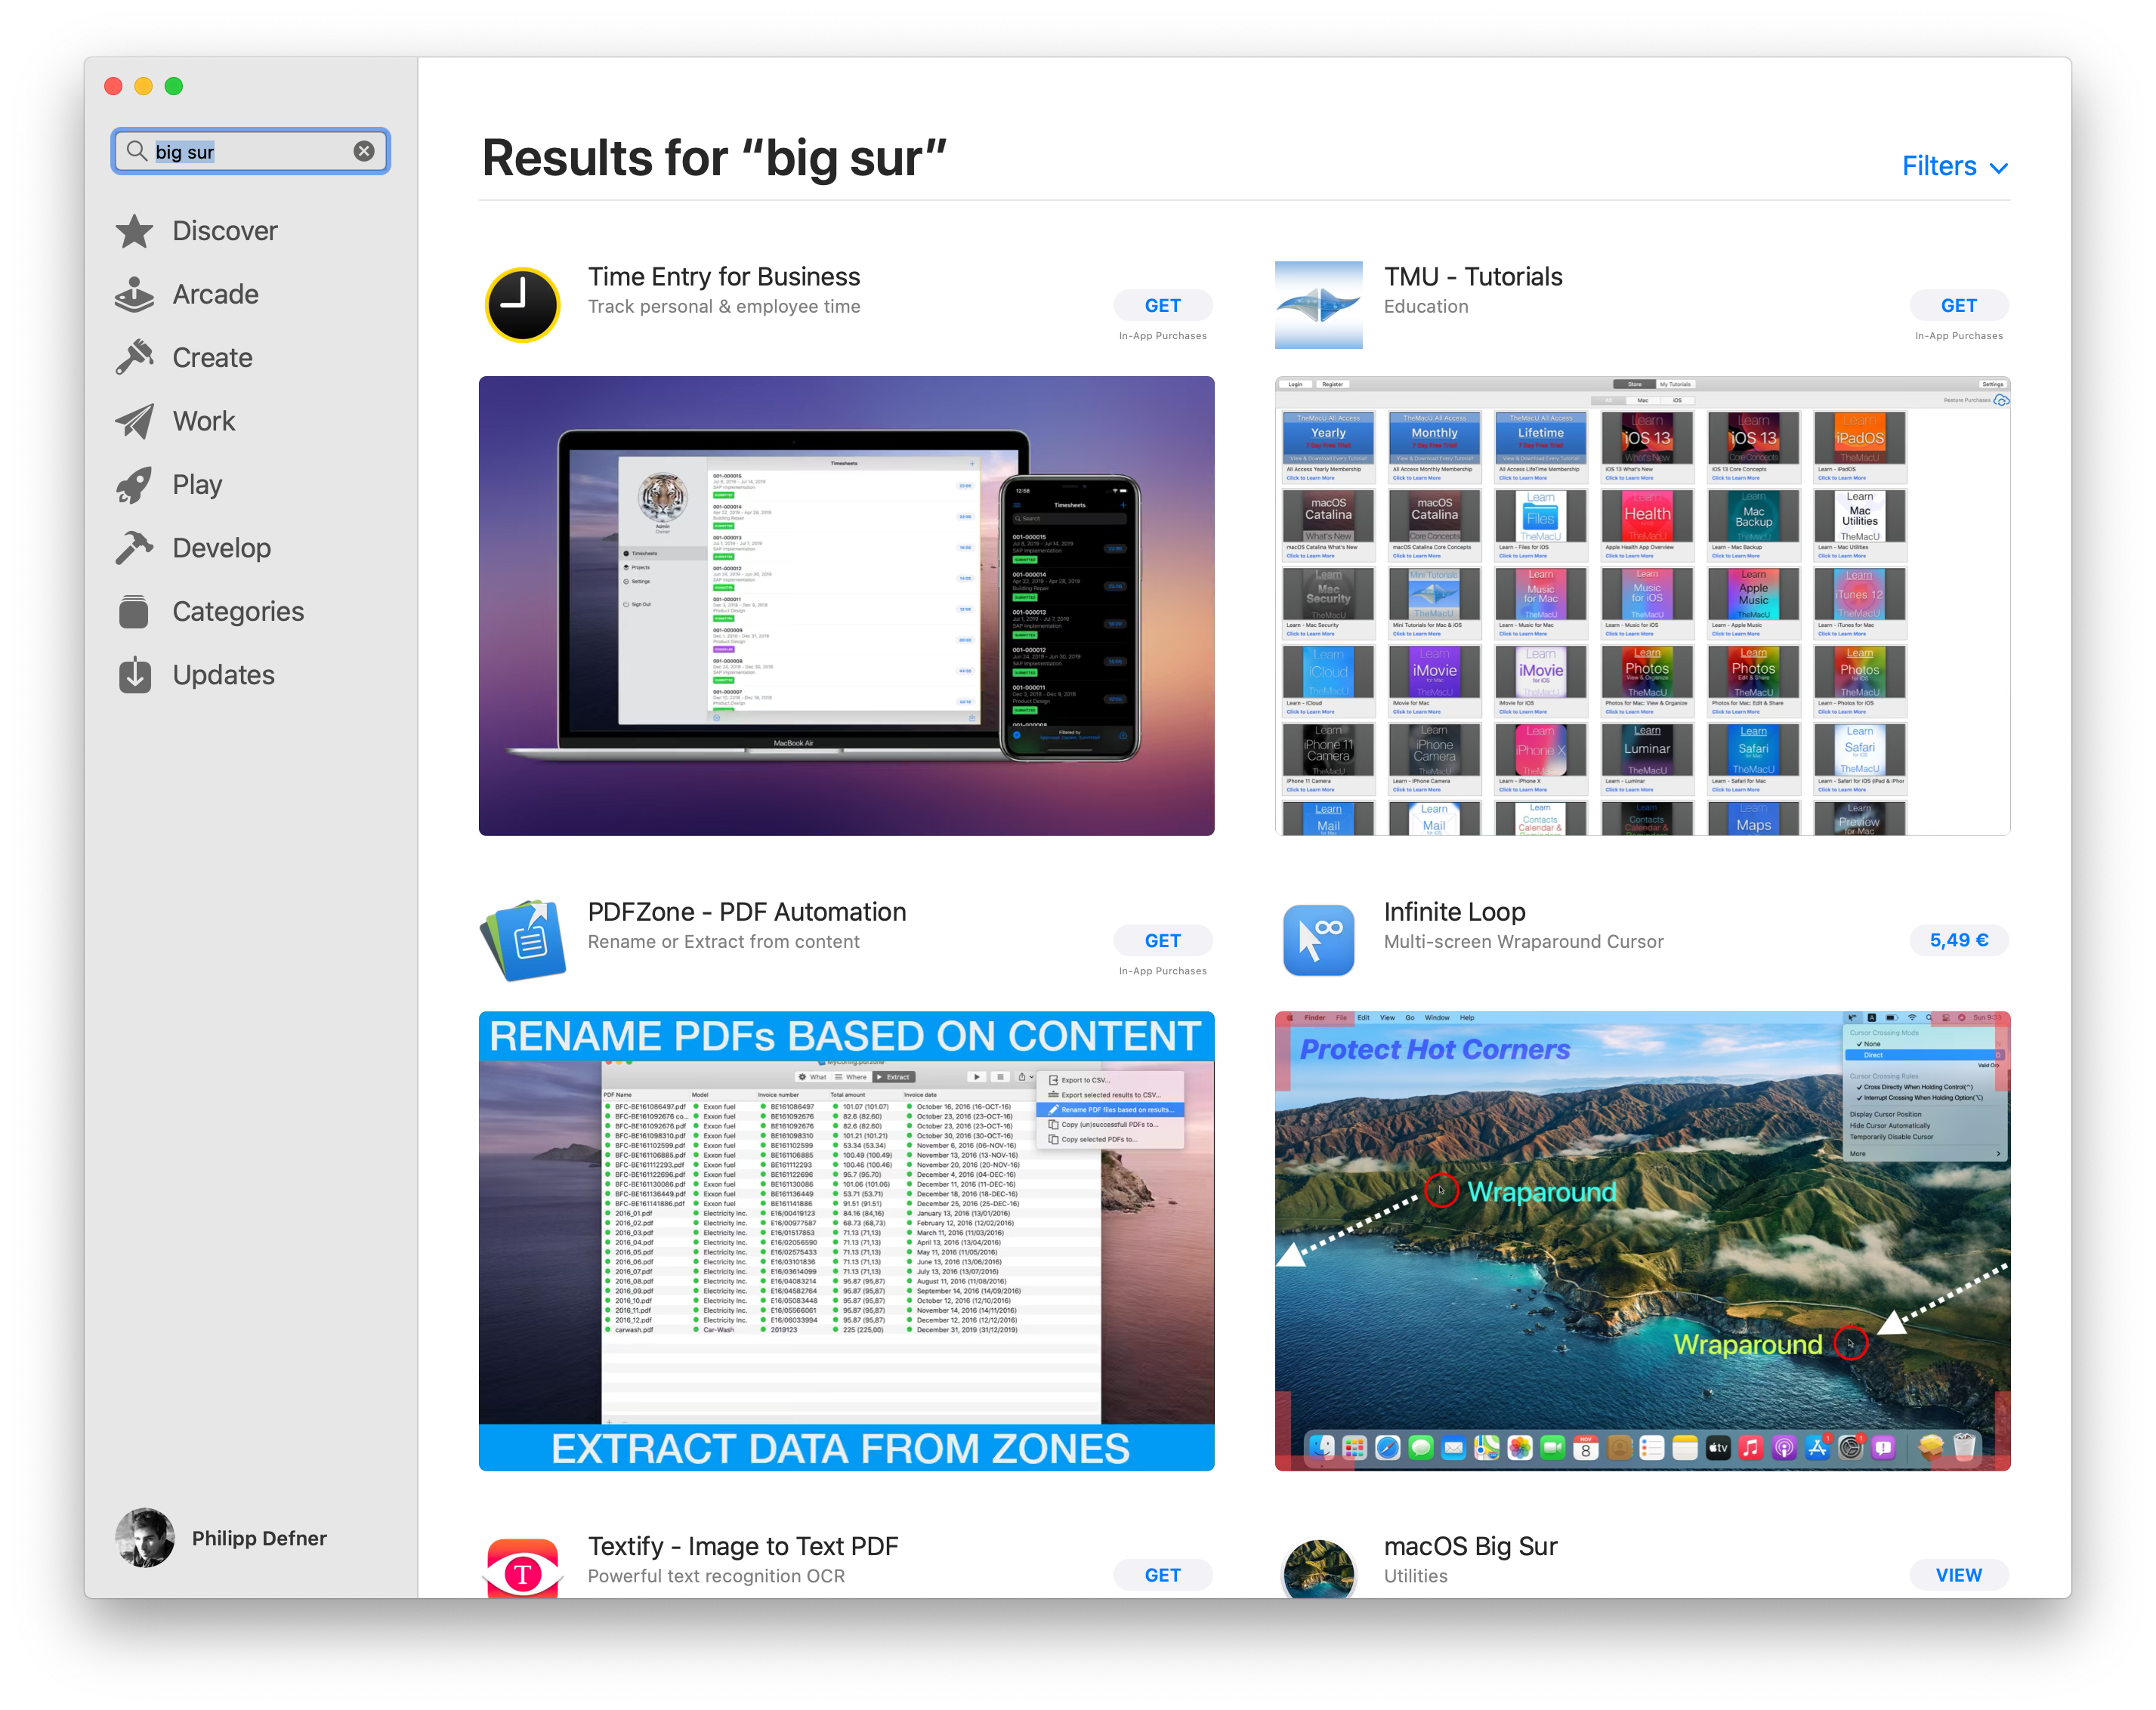Image resolution: width=2156 pixels, height=1710 pixels.
Task: Open Develop hammer icon in sidebar
Action: pos(134,548)
